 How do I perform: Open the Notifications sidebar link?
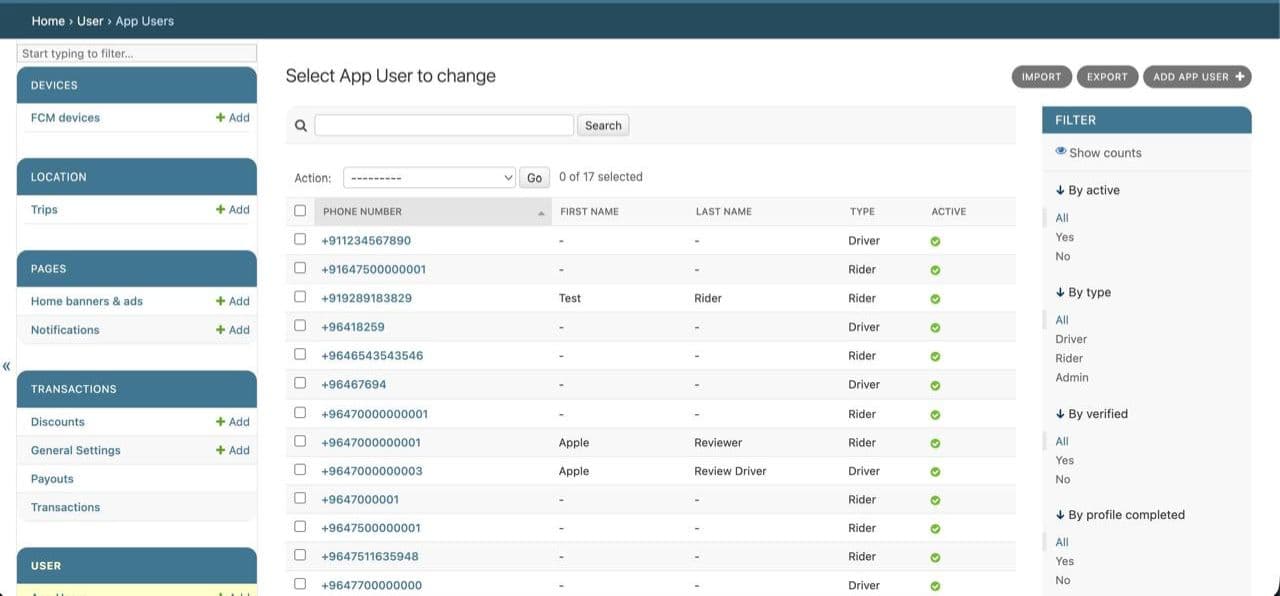[65, 330]
